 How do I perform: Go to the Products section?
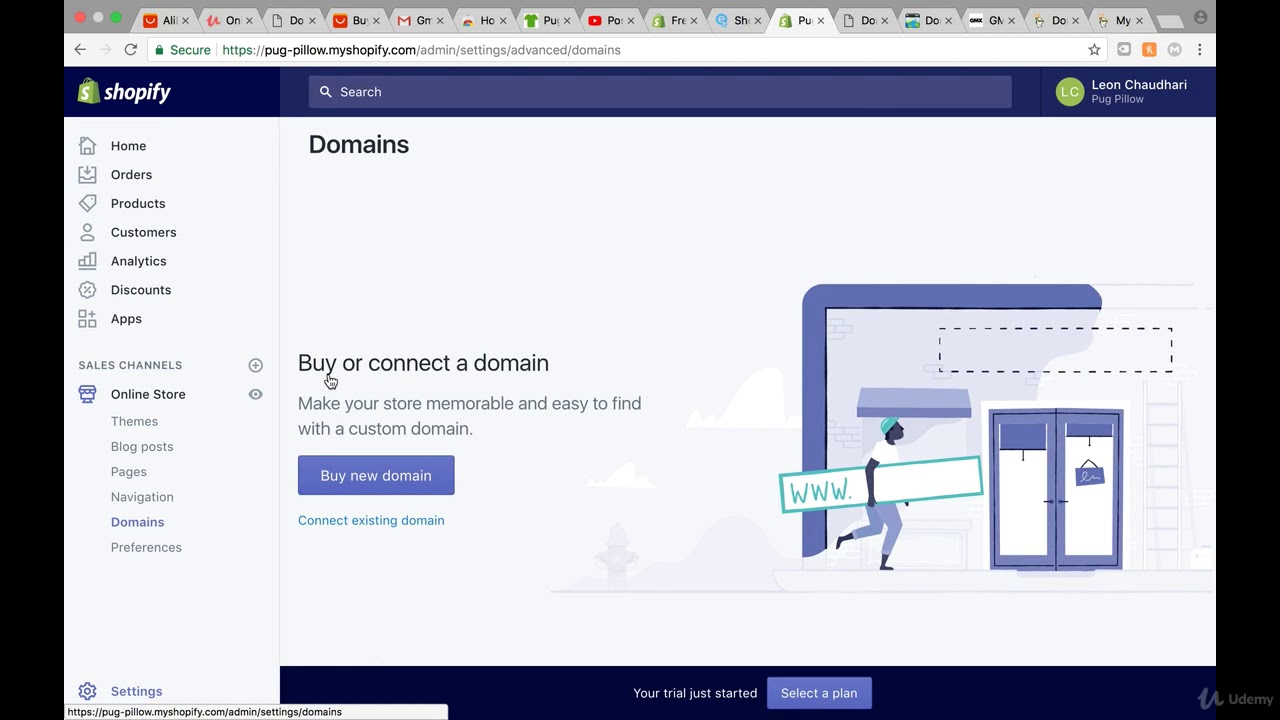click(138, 204)
